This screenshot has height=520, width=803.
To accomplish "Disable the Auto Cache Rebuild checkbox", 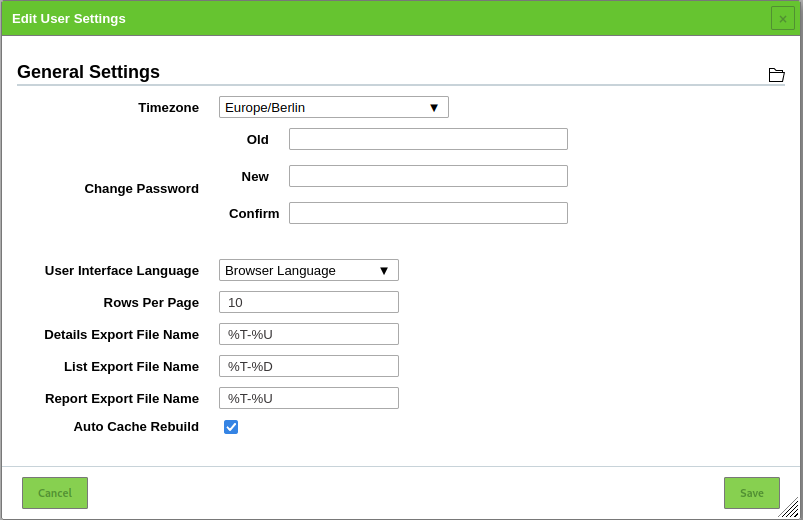I will pyautogui.click(x=231, y=427).
